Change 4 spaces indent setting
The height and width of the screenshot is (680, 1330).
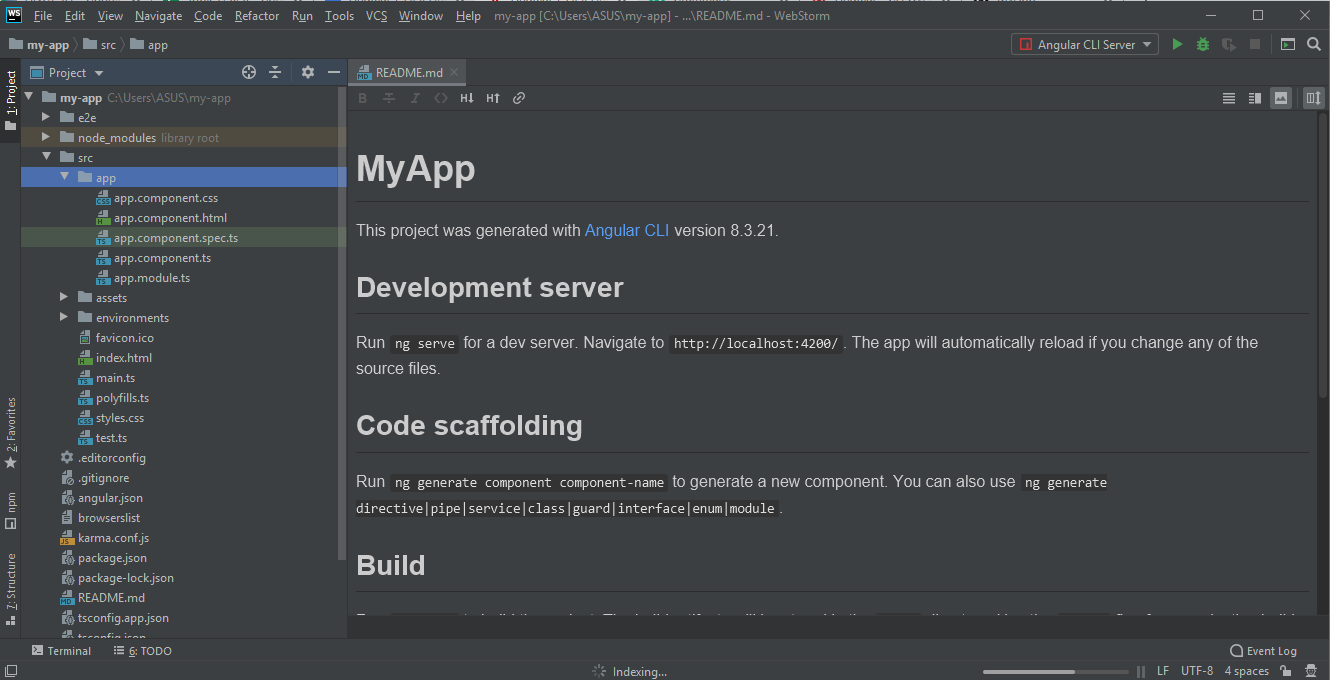tap(1246, 671)
